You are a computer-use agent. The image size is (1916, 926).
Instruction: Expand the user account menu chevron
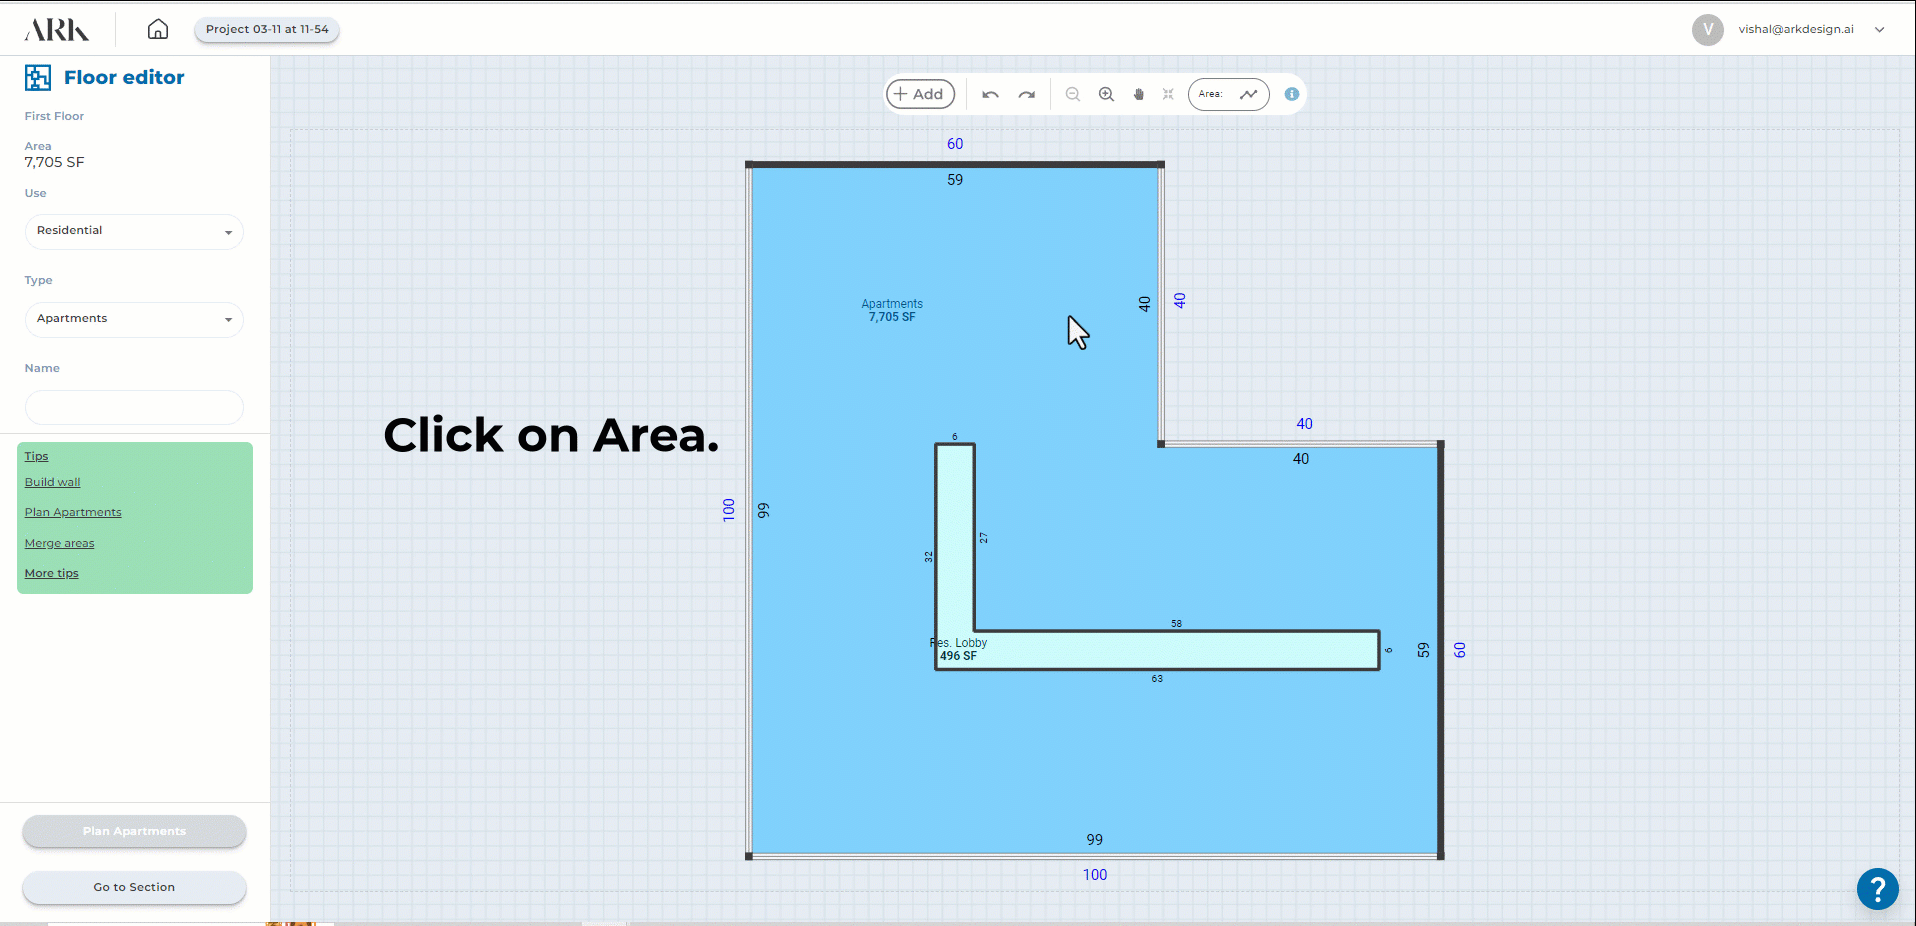pyautogui.click(x=1879, y=29)
